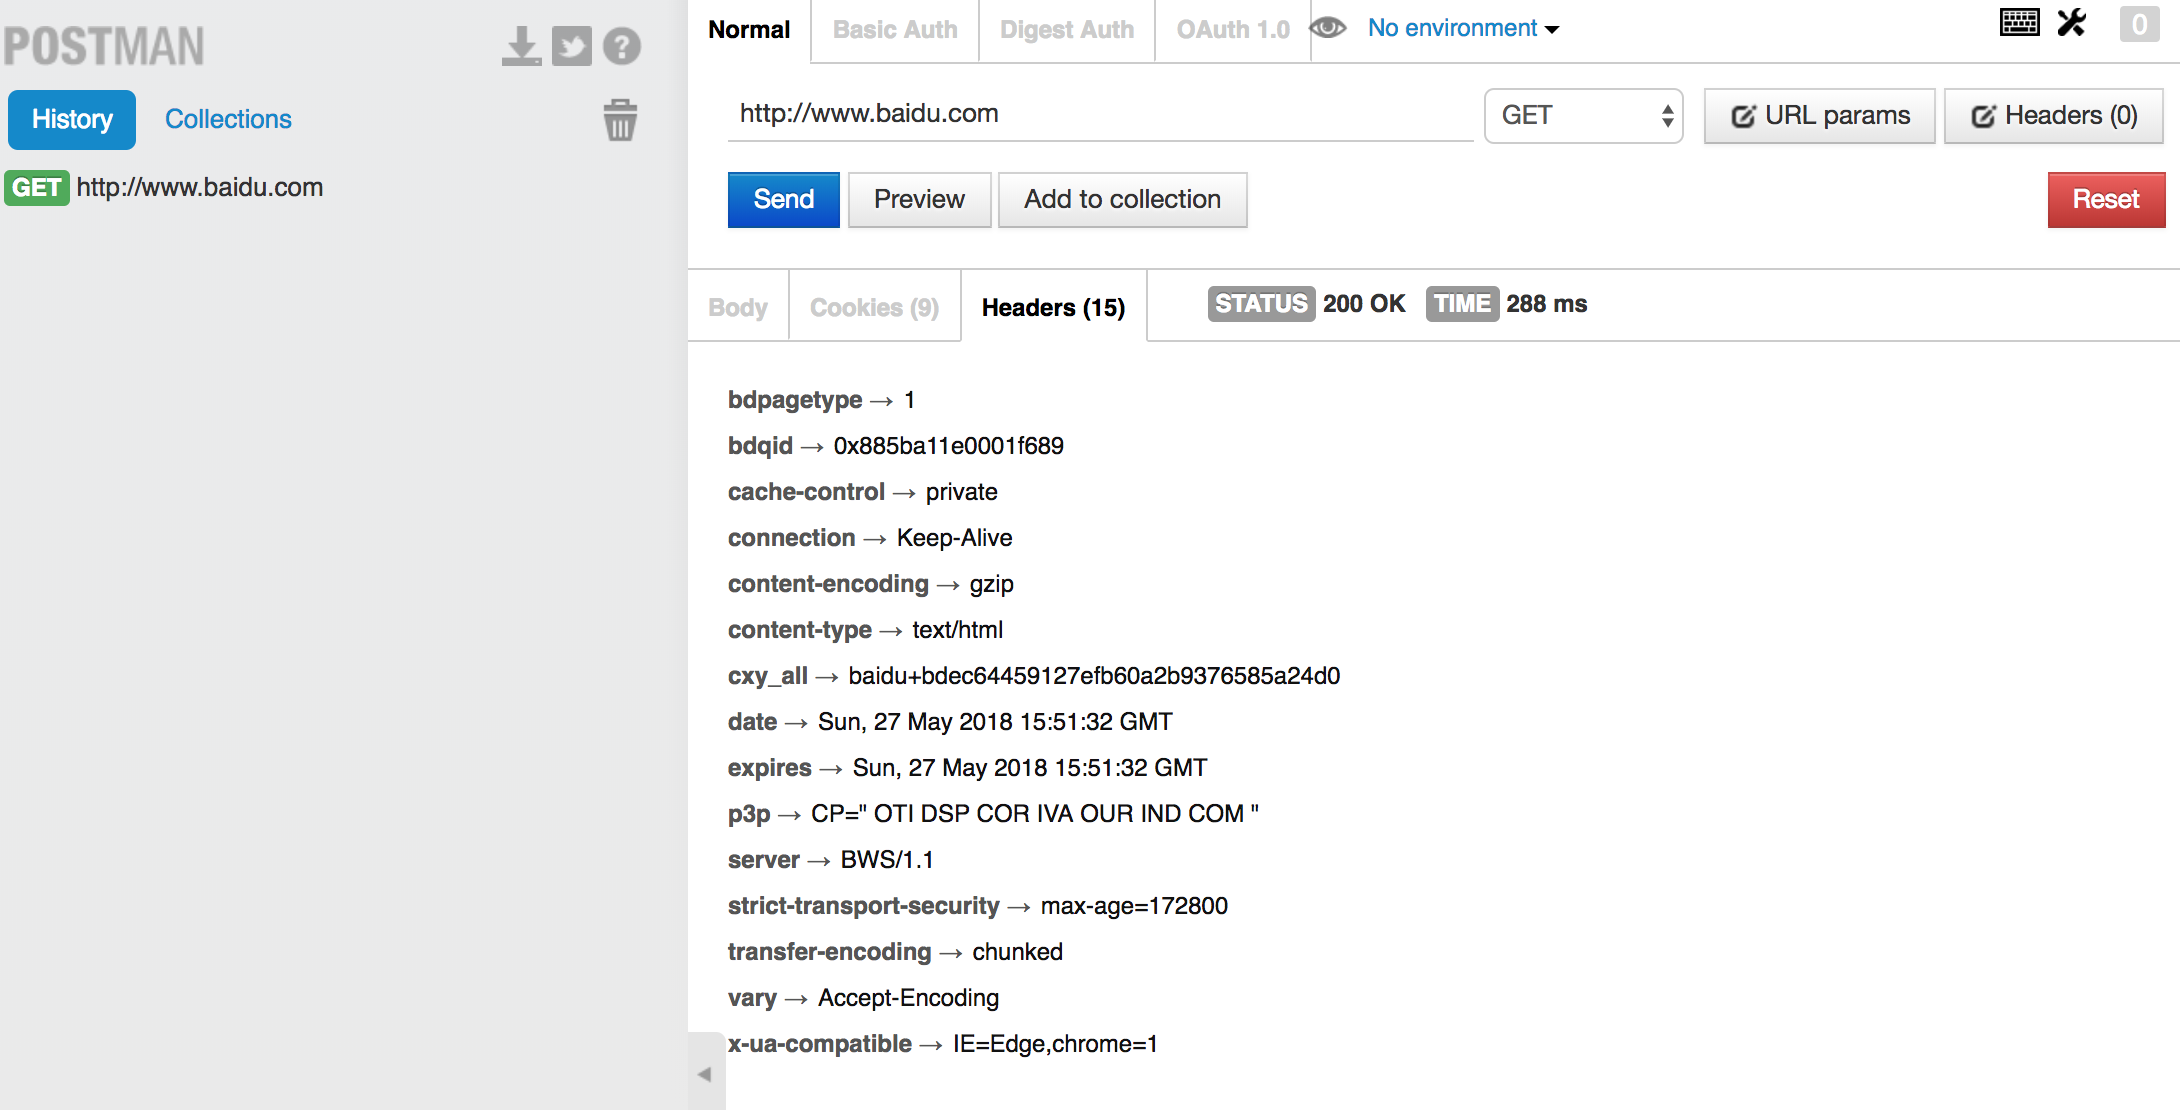Click the red Reset button
This screenshot has height=1110, width=2180.
tap(2105, 199)
